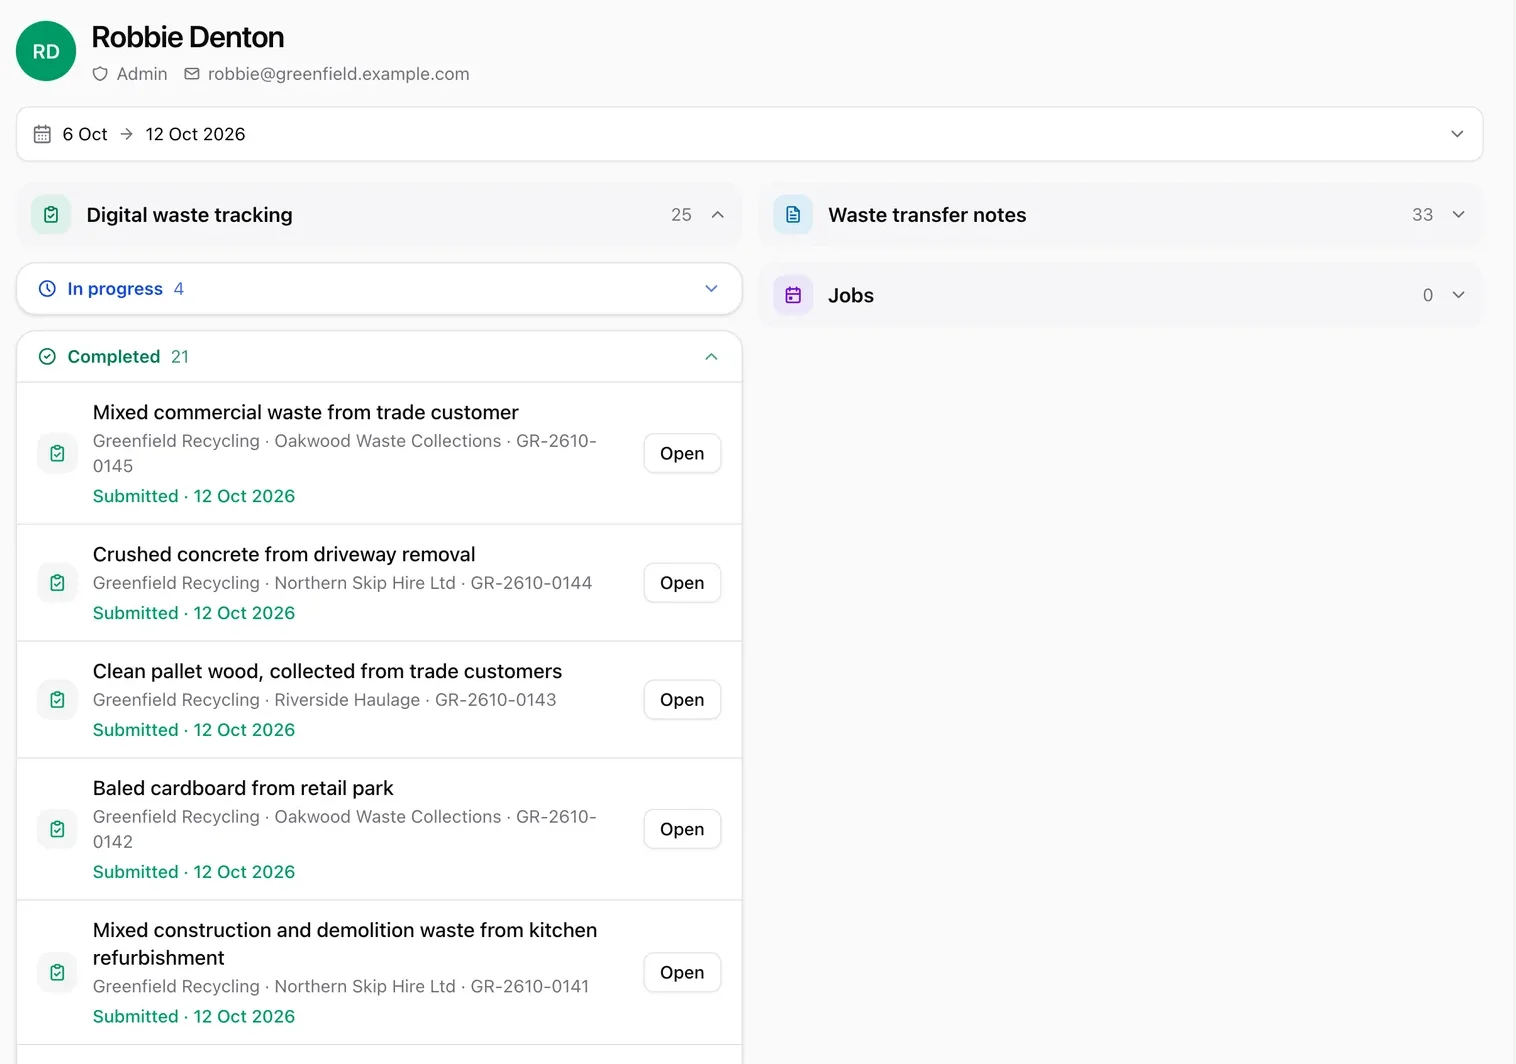Click clipboard icon for Crushed concrete record
This screenshot has width=1516, height=1064.
tap(57, 583)
